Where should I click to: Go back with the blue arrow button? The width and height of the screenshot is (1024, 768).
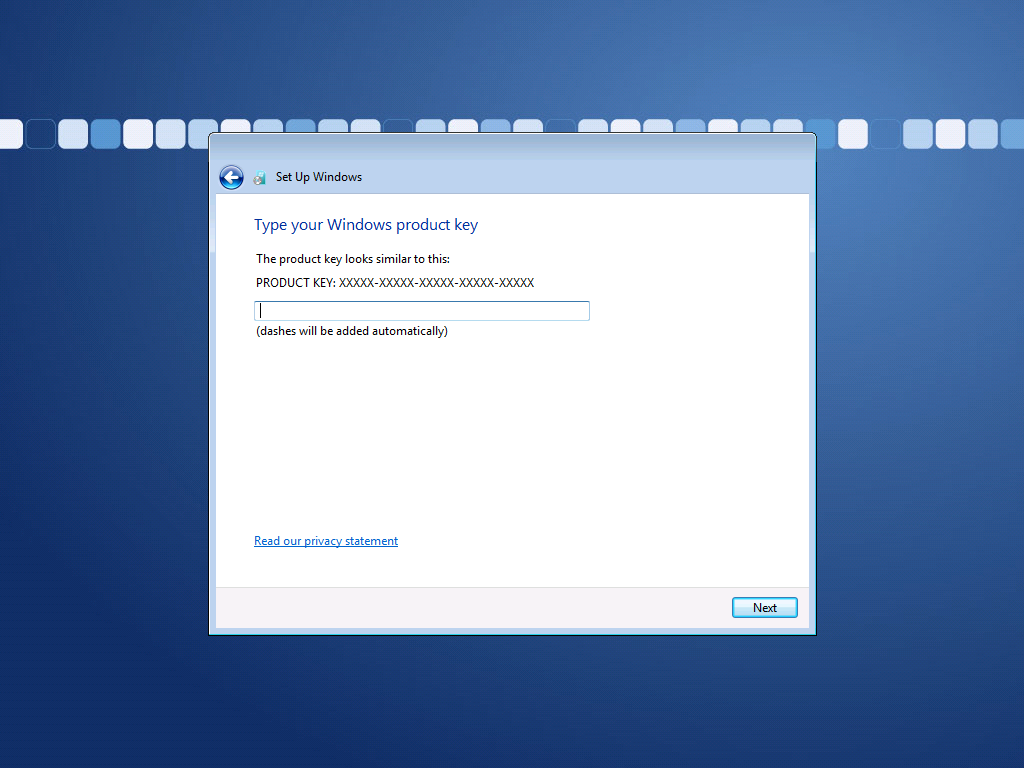(231, 177)
